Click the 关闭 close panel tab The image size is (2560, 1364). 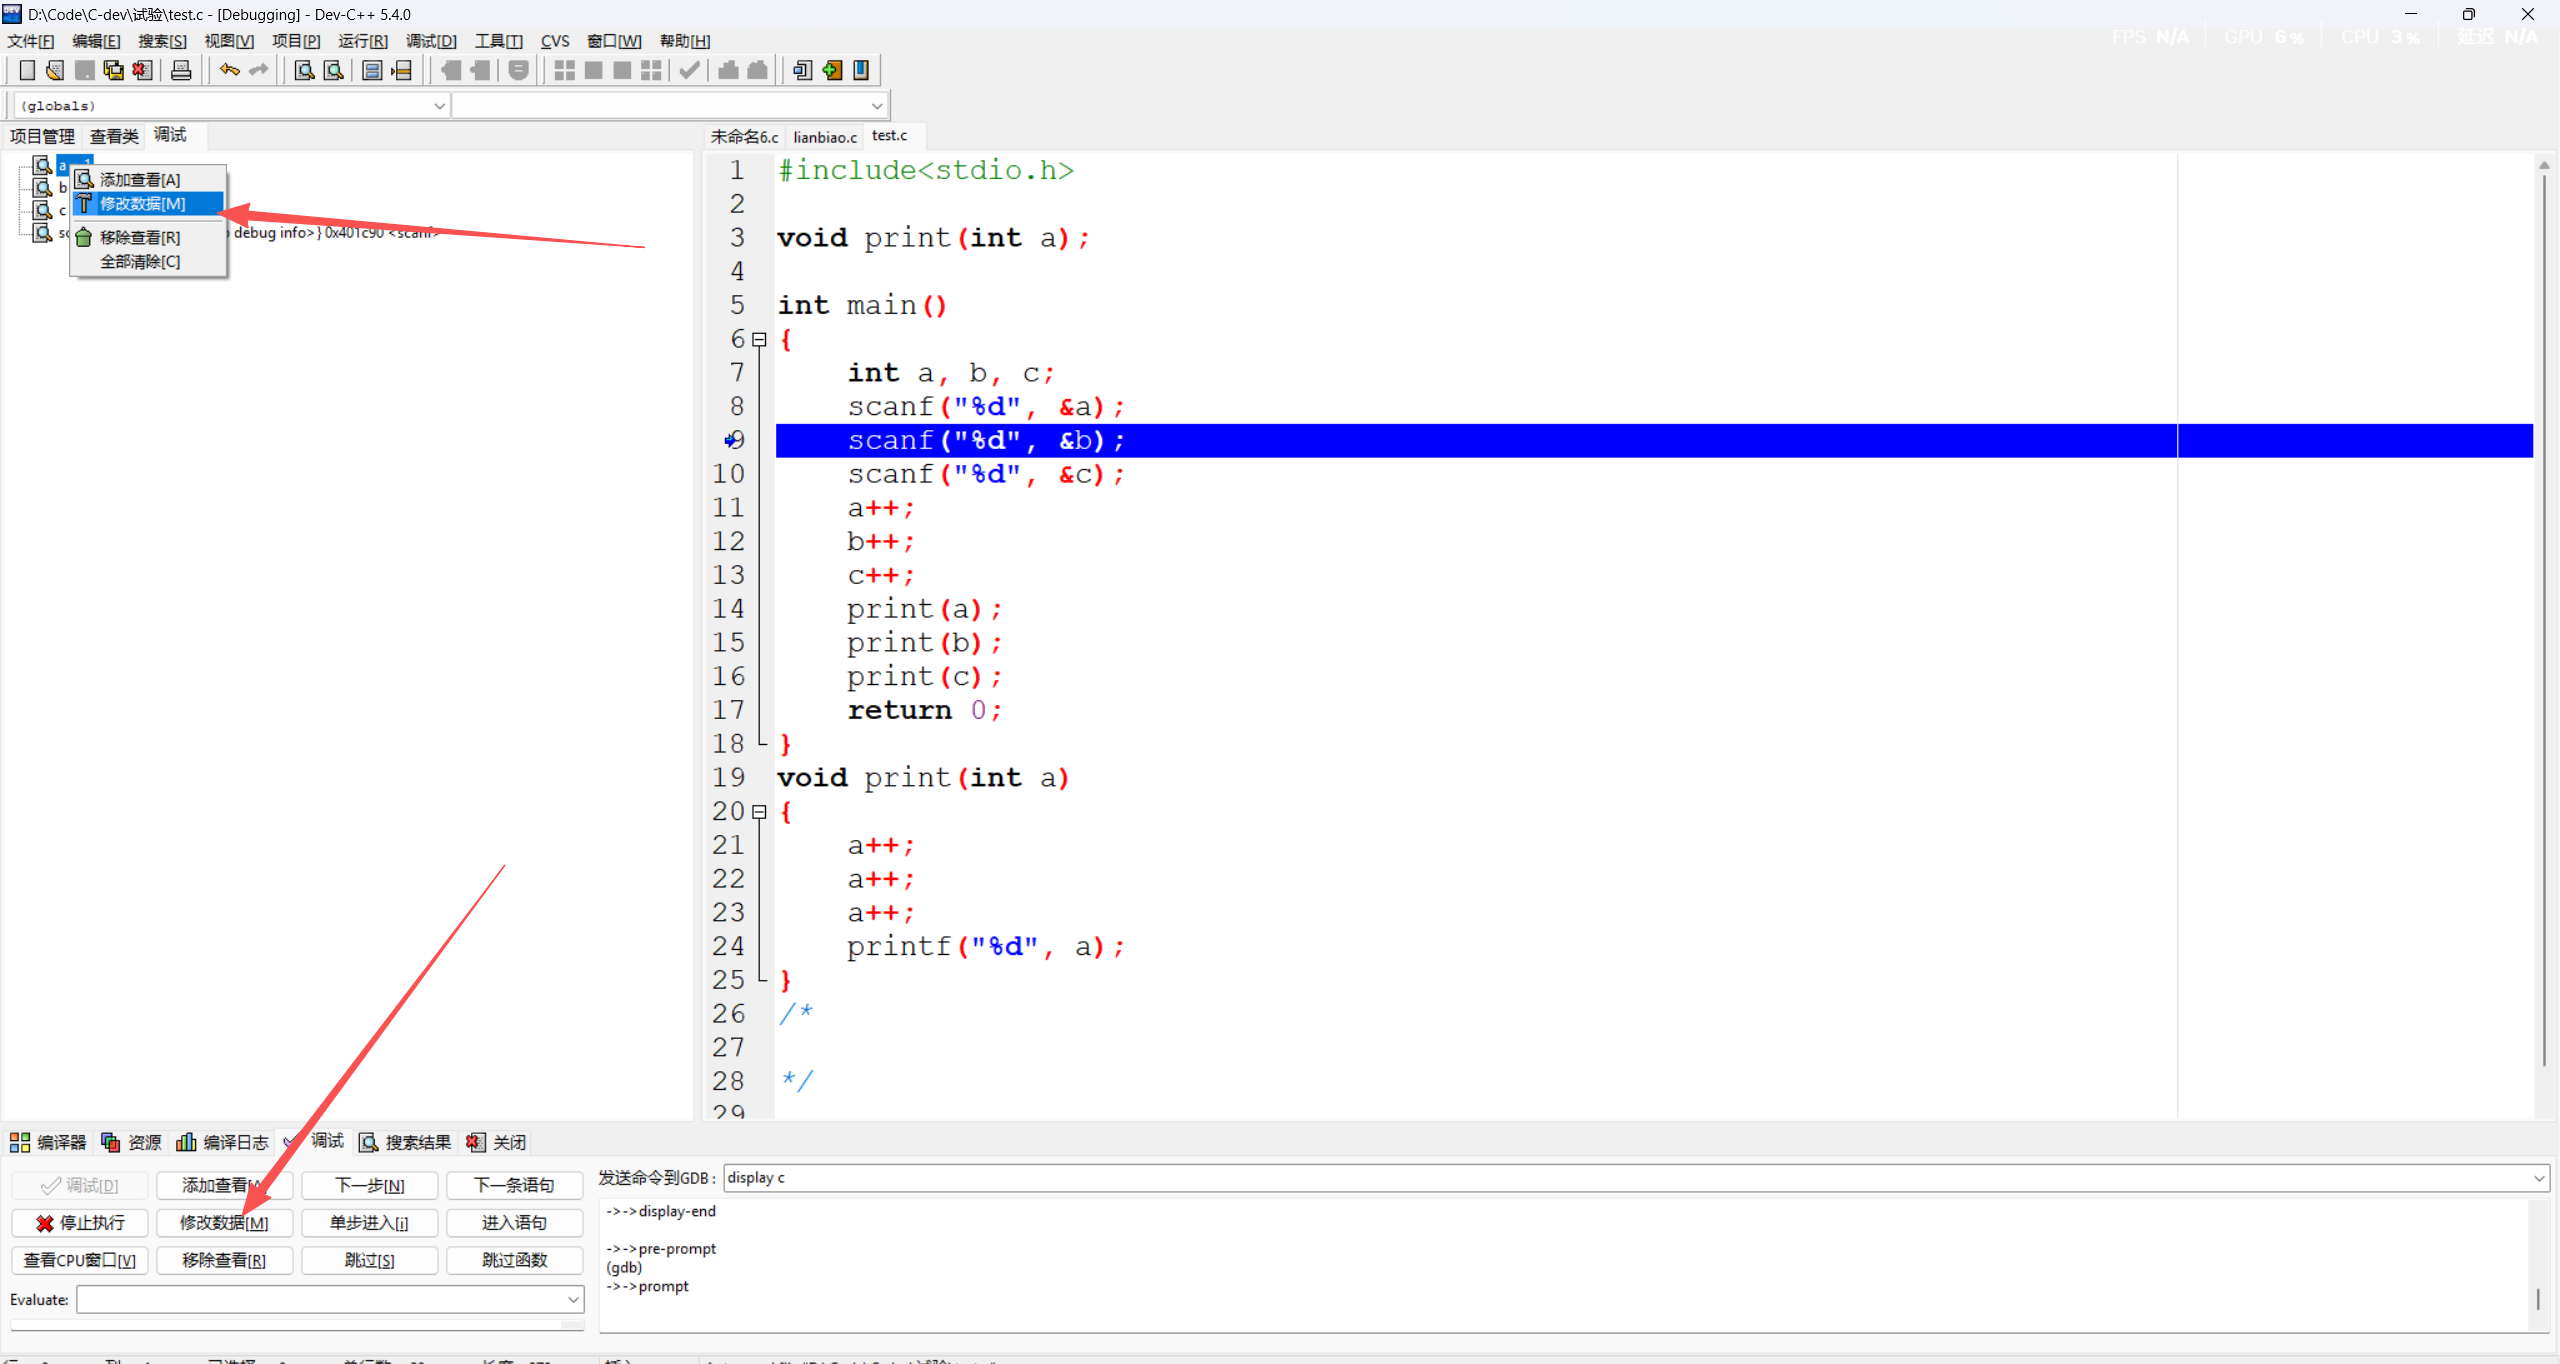coord(496,1142)
